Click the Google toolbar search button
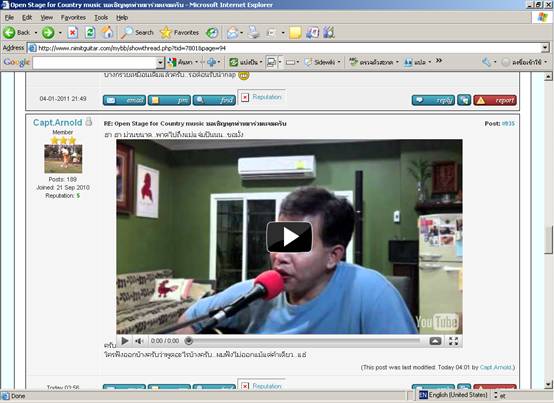 pos(181,62)
